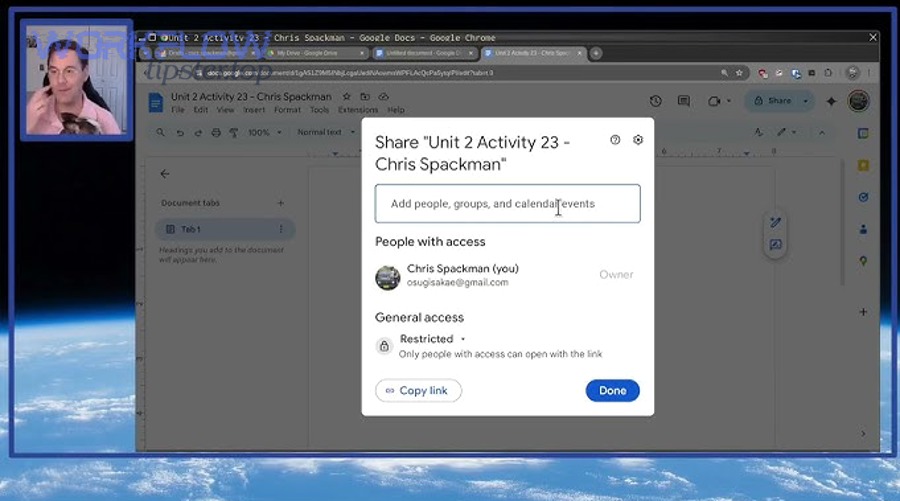Click the Meet video call icon
Viewport: 900px width, 501px height.
point(713,101)
